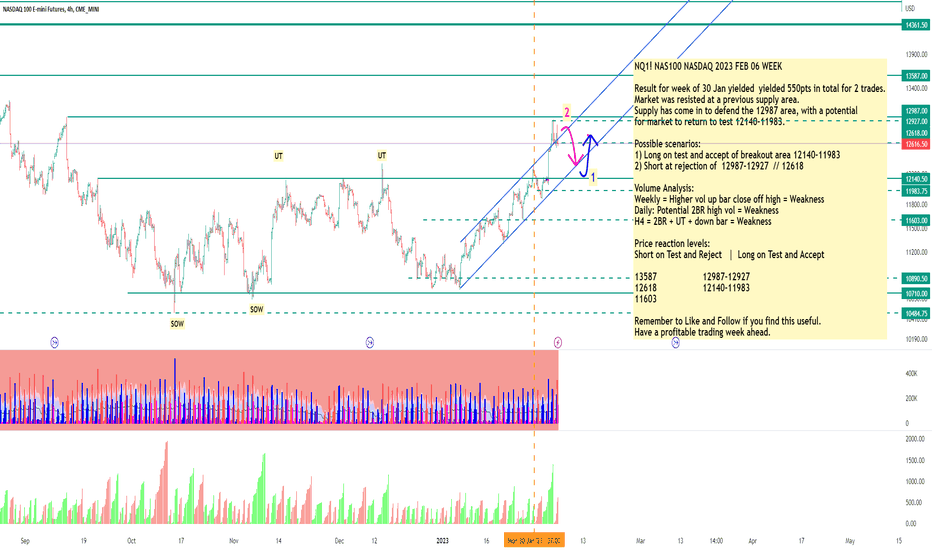Click the Apr label on the time axis
Screen dimensions: 932x550
752,541
